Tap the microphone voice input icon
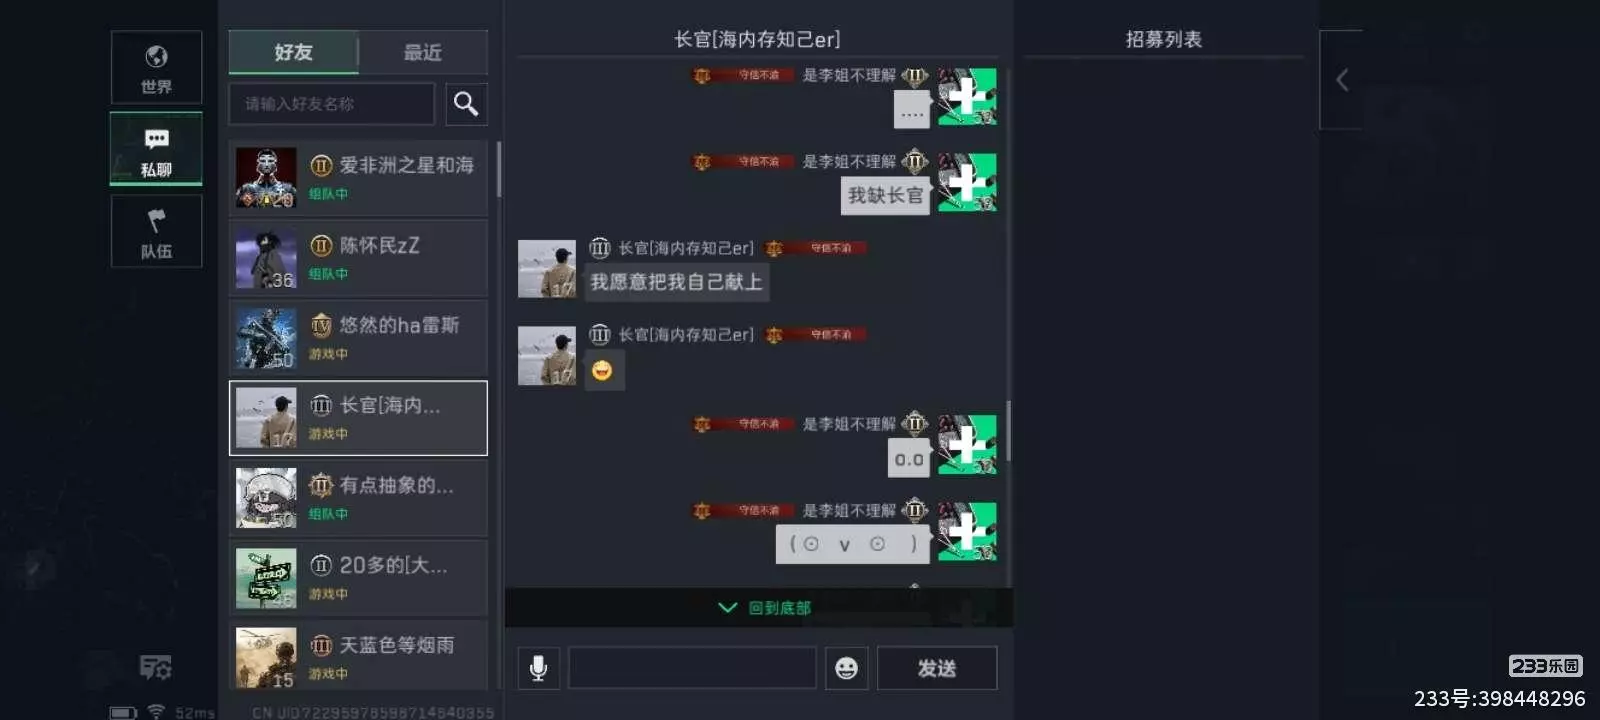 tap(538, 668)
